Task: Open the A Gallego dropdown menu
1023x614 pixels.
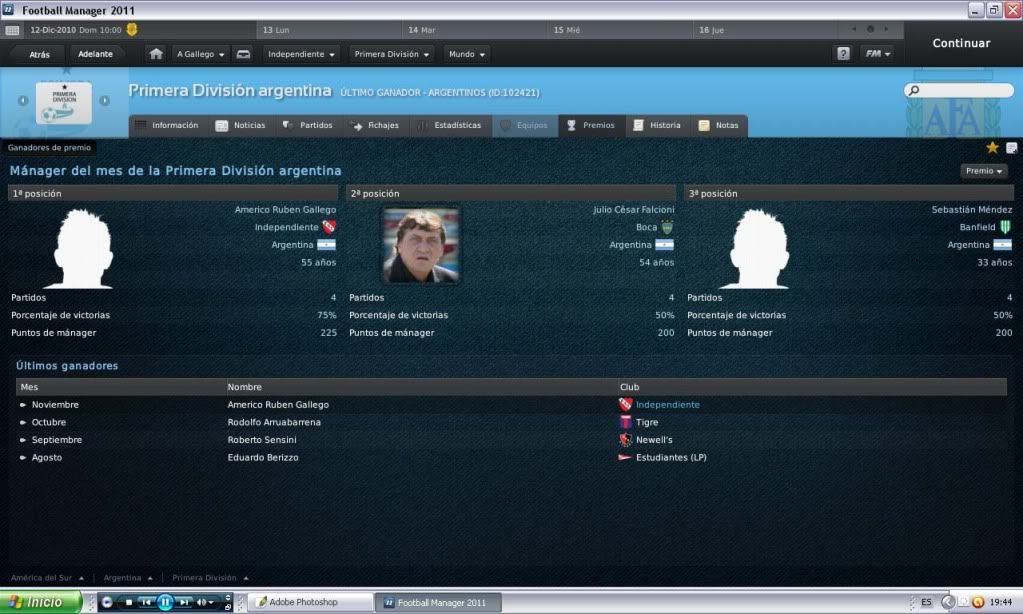Action: (200, 54)
